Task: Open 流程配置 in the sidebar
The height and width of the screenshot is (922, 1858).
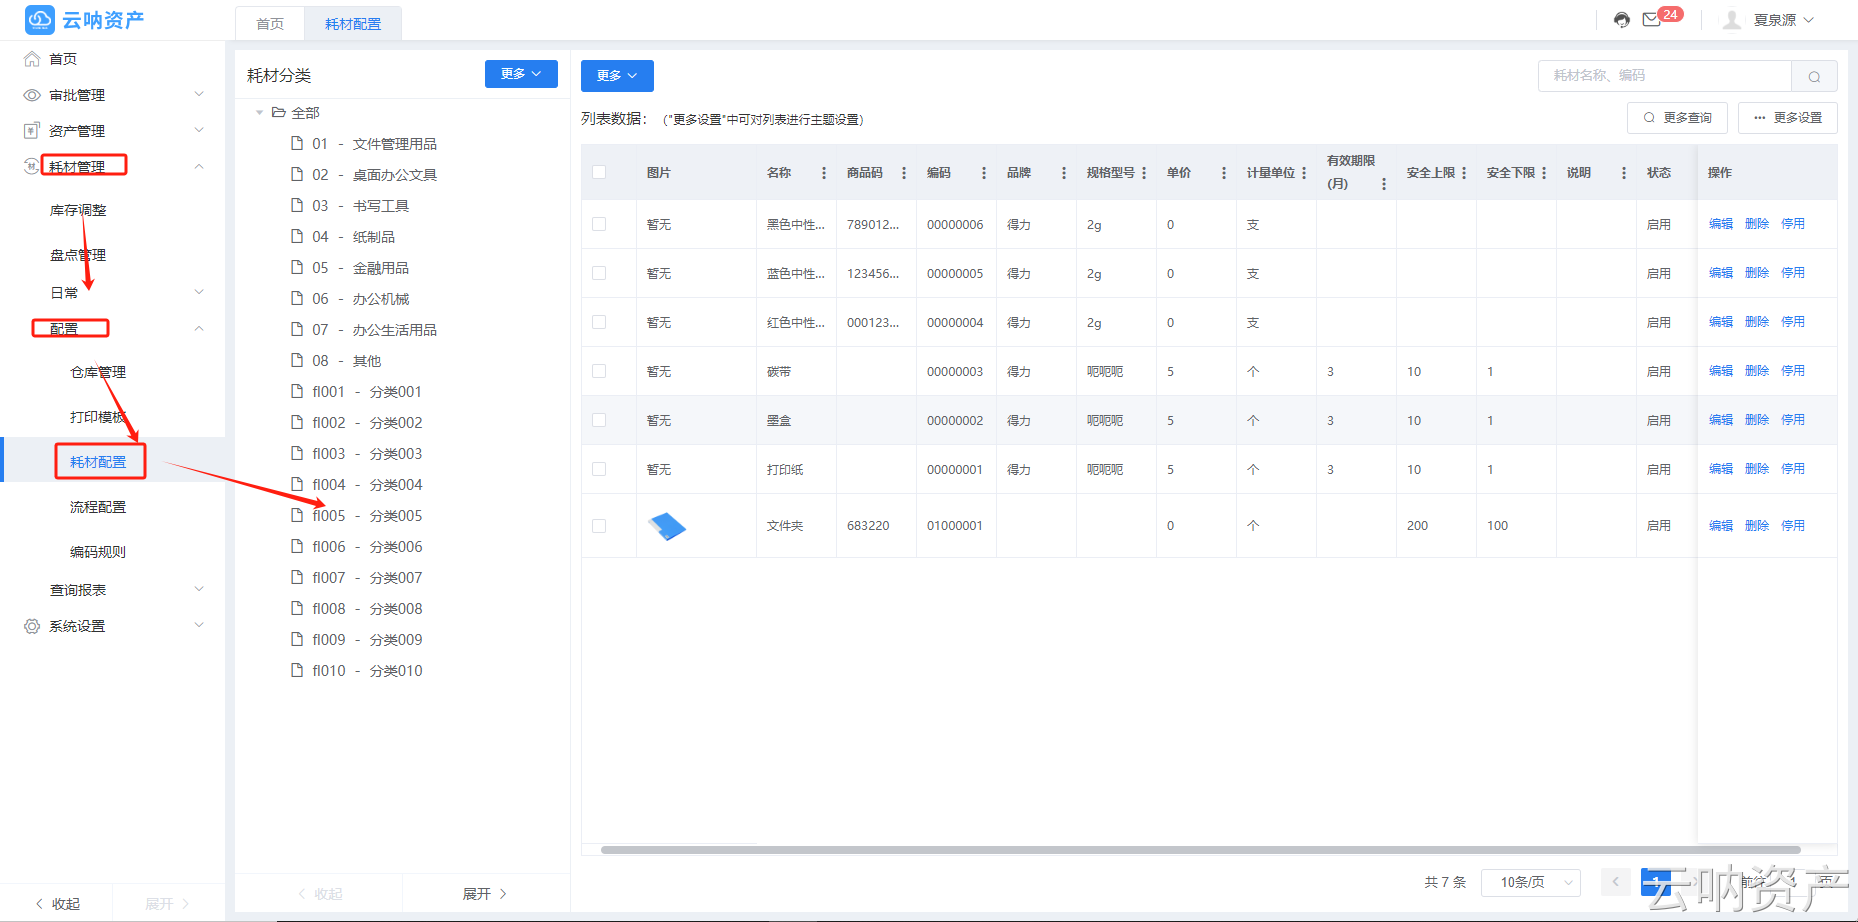Action: click(x=98, y=507)
